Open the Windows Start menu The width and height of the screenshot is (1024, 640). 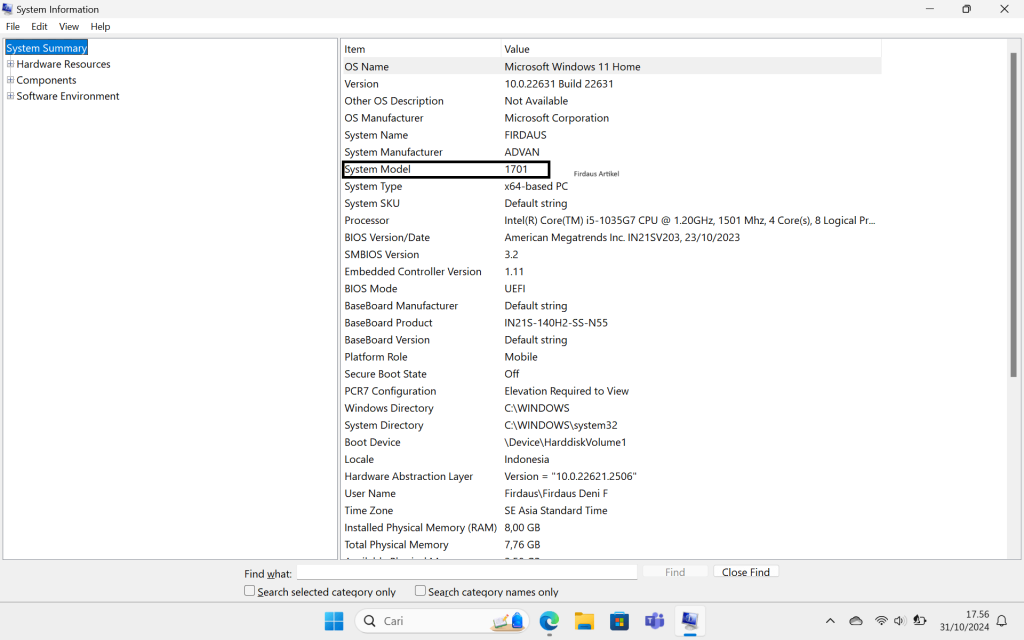334,621
